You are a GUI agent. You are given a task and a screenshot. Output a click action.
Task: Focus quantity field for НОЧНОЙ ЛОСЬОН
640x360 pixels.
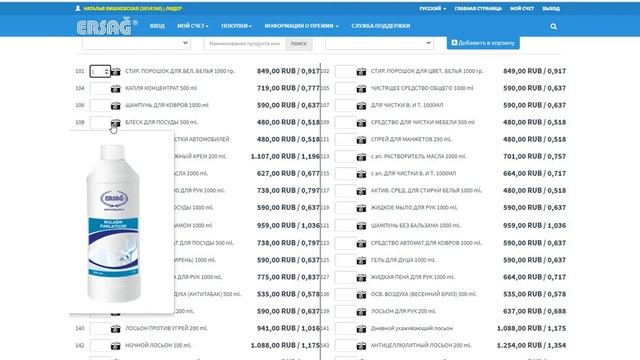pyautogui.click(x=100, y=346)
